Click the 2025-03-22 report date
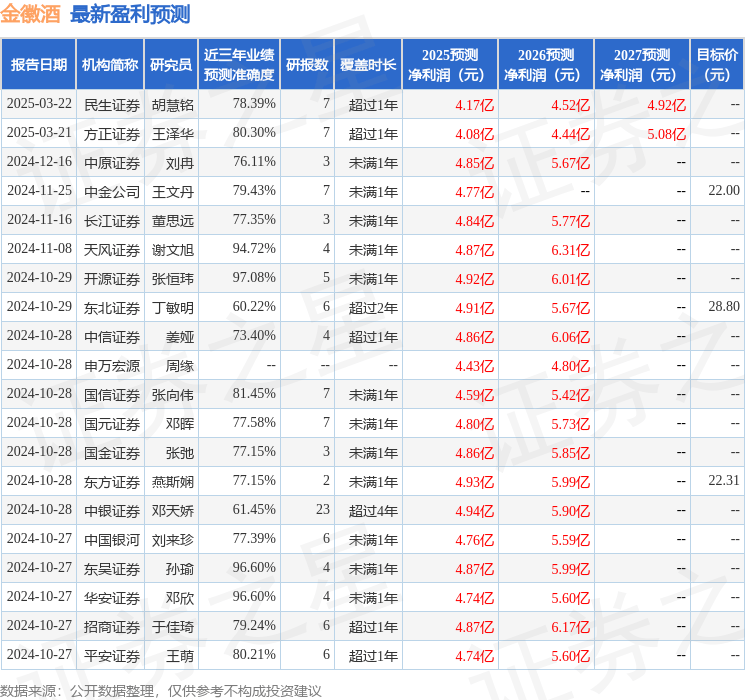Screen dimensions: 745x700 [39, 103]
